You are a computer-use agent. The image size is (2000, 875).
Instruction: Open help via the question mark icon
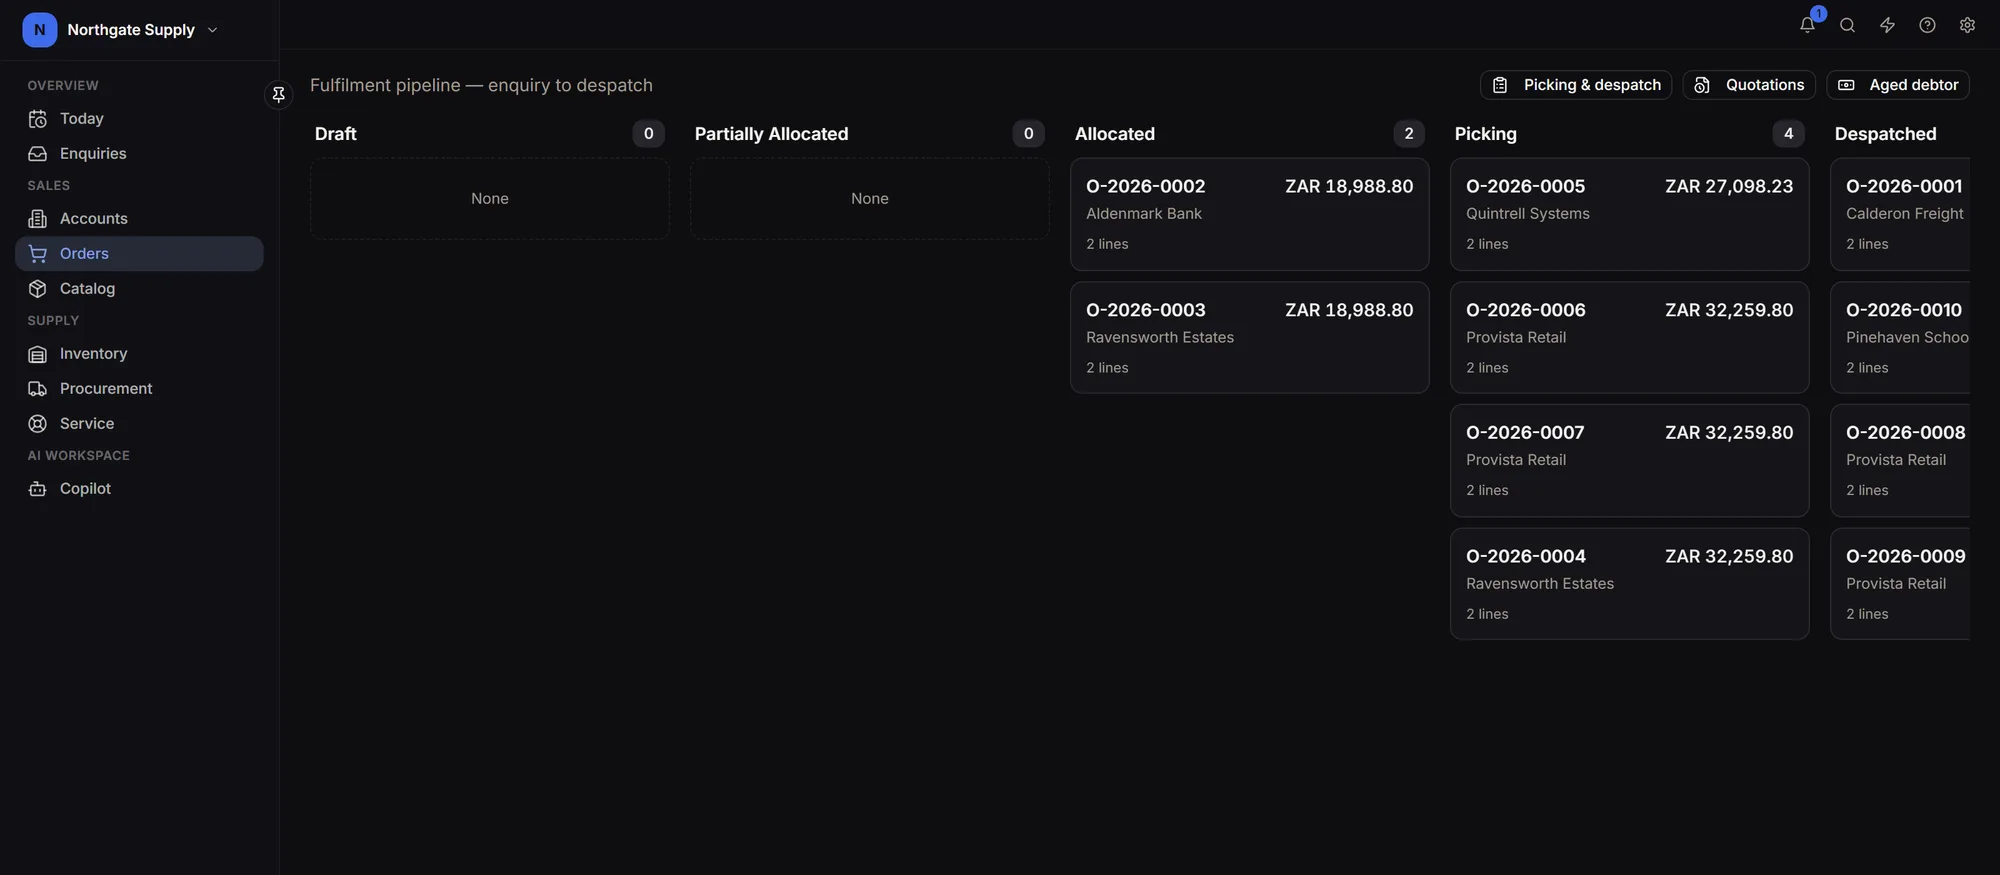pos(1927,26)
